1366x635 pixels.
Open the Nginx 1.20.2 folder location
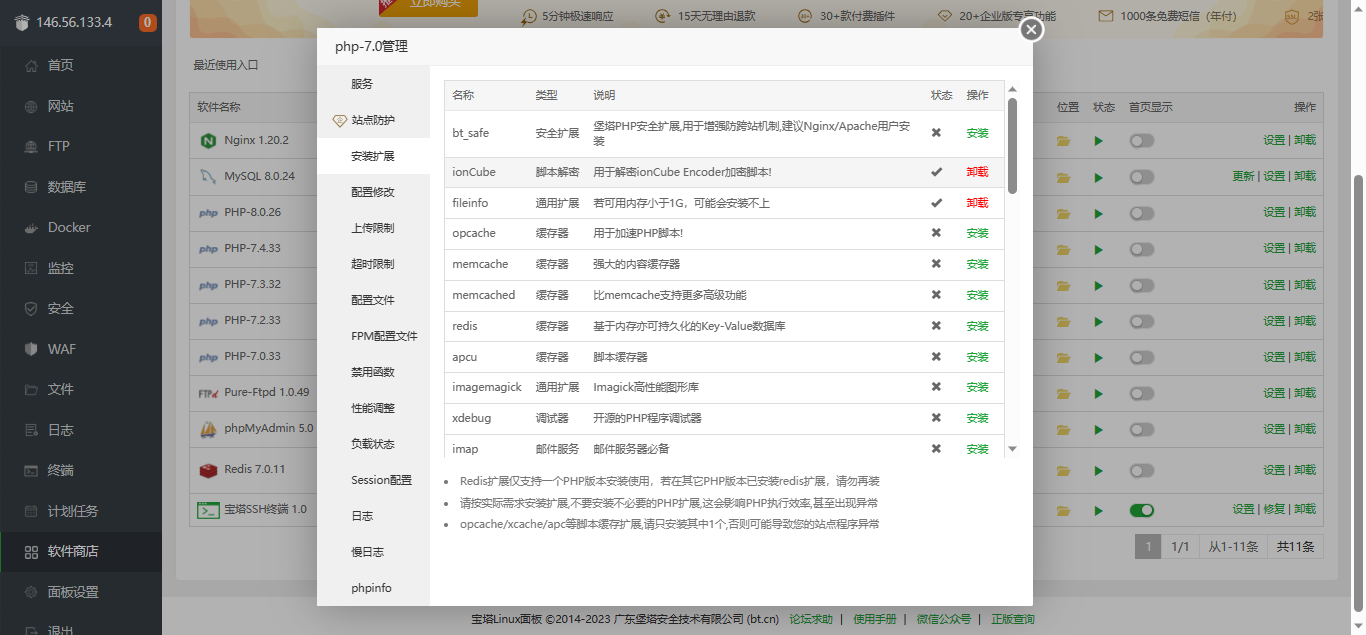[x=1063, y=141]
